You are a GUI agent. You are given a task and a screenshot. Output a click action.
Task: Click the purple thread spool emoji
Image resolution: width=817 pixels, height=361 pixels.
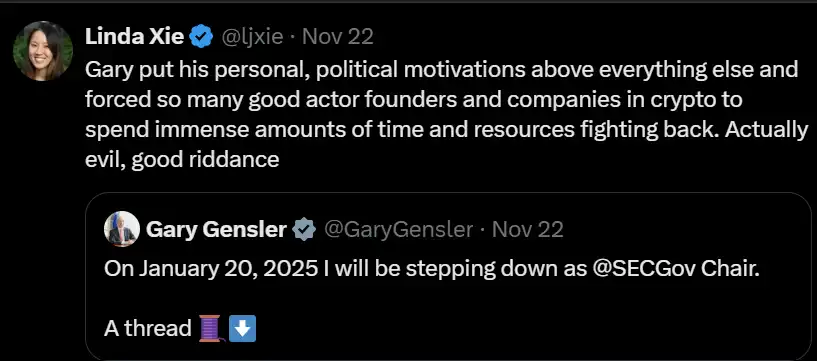(x=211, y=329)
